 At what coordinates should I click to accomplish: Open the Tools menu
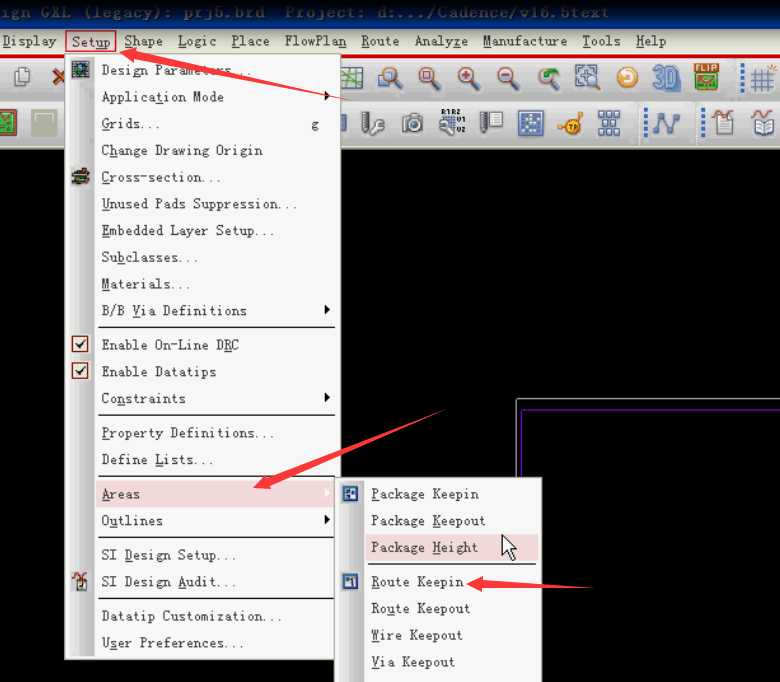(601, 41)
